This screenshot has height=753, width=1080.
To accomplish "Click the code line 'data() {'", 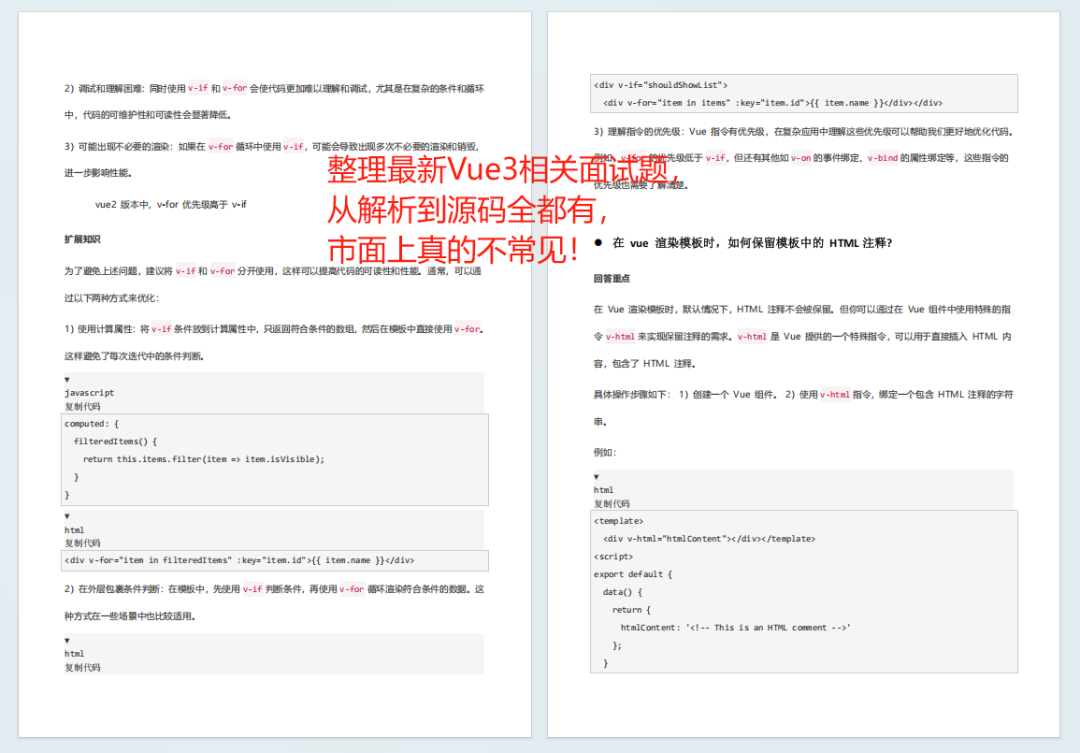I will point(623,592).
